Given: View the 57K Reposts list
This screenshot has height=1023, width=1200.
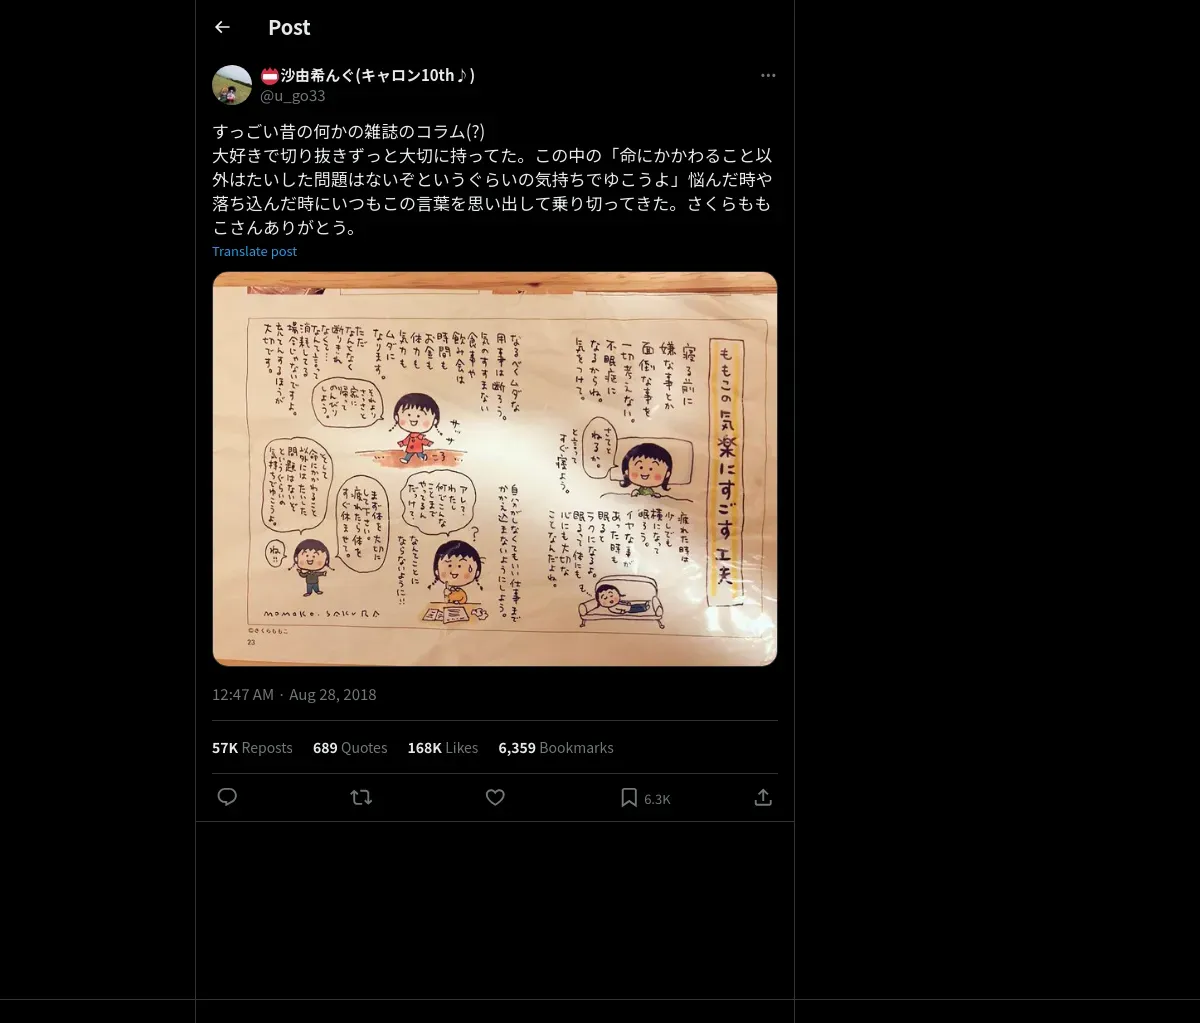Looking at the screenshot, I should pos(252,747).
